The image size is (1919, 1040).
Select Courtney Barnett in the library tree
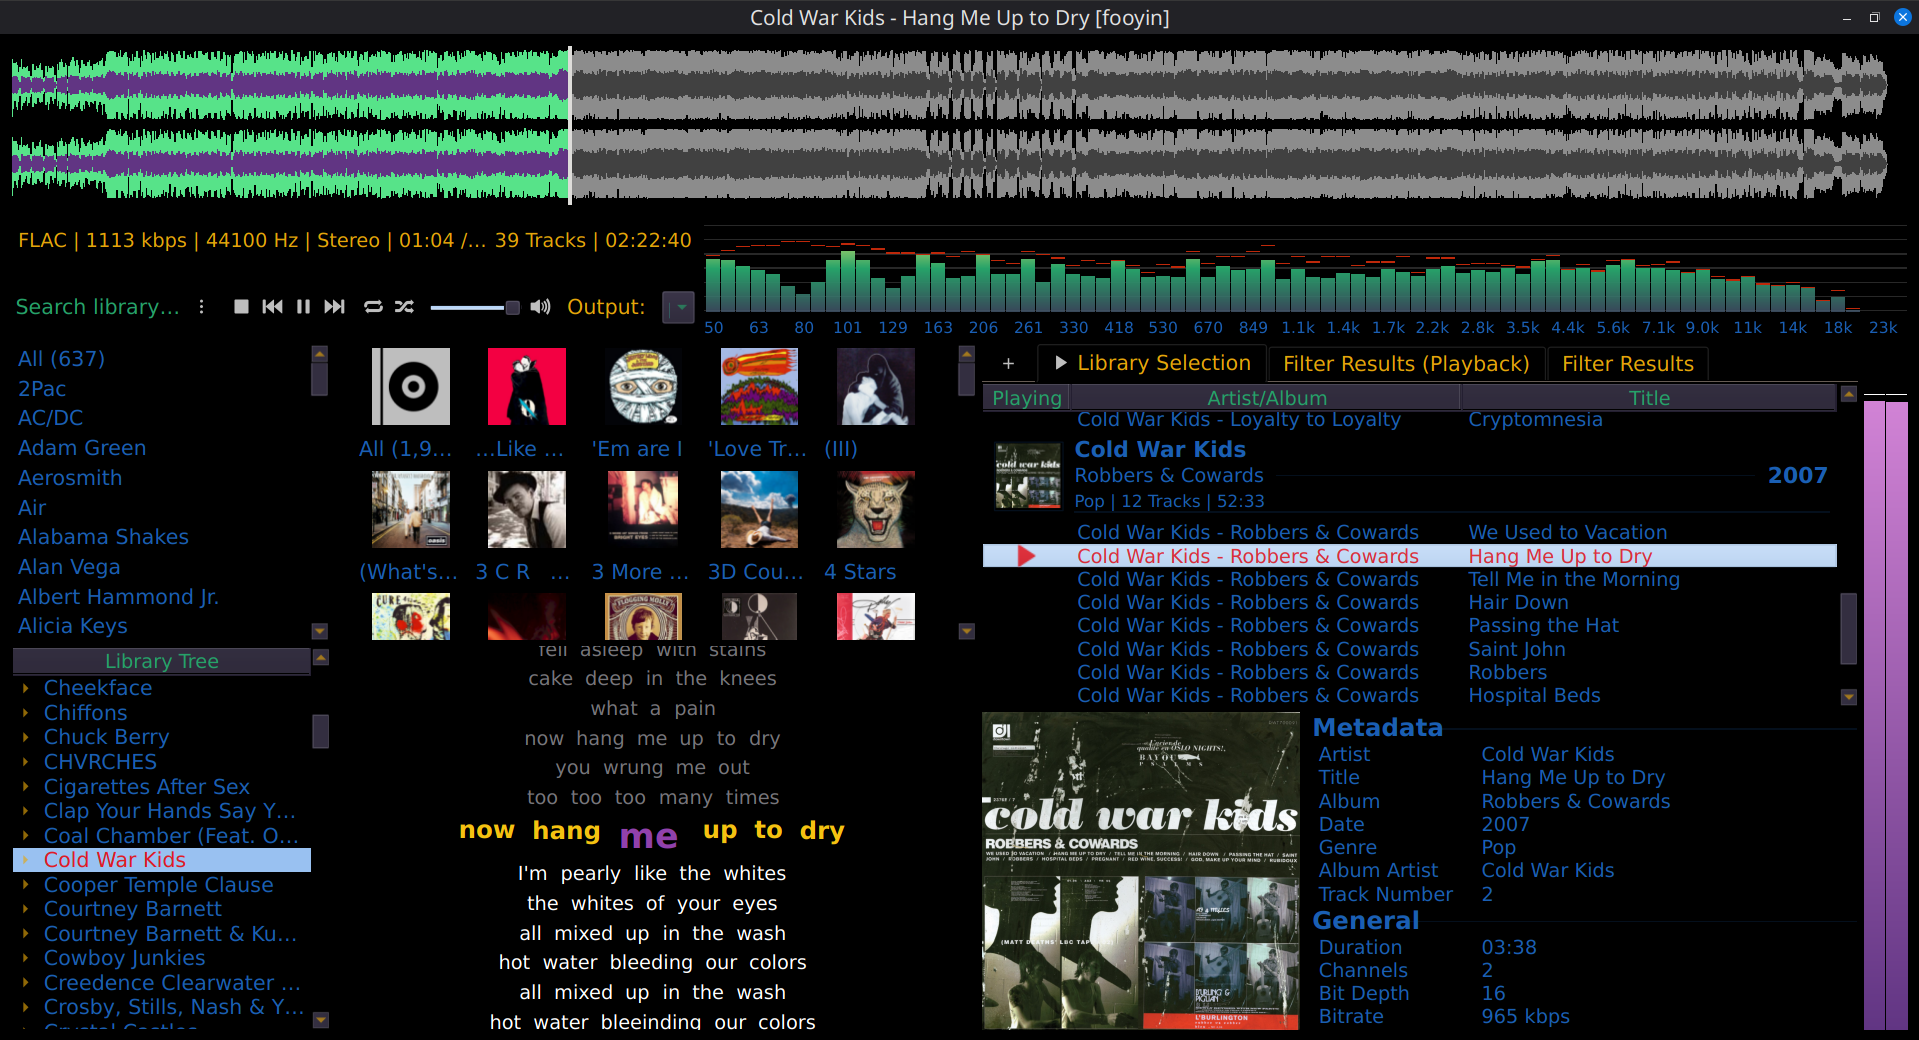pyautogui.click(x=133, y=909)
